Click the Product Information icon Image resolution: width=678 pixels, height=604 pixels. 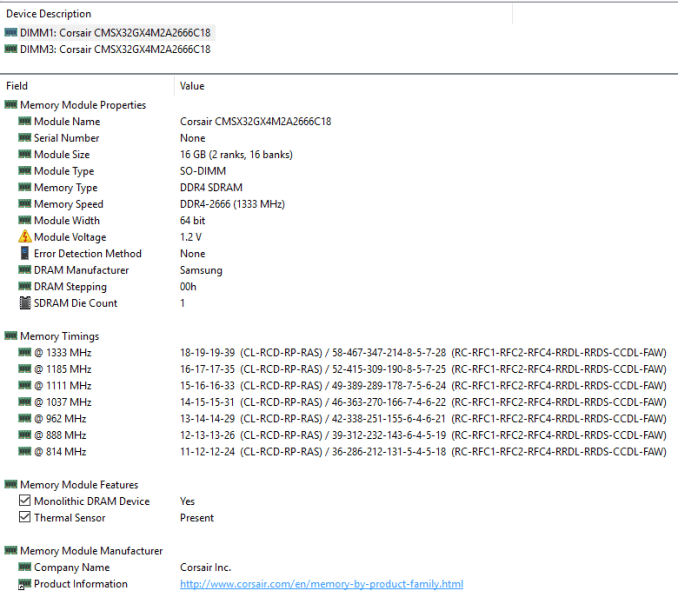click(25, 584)
